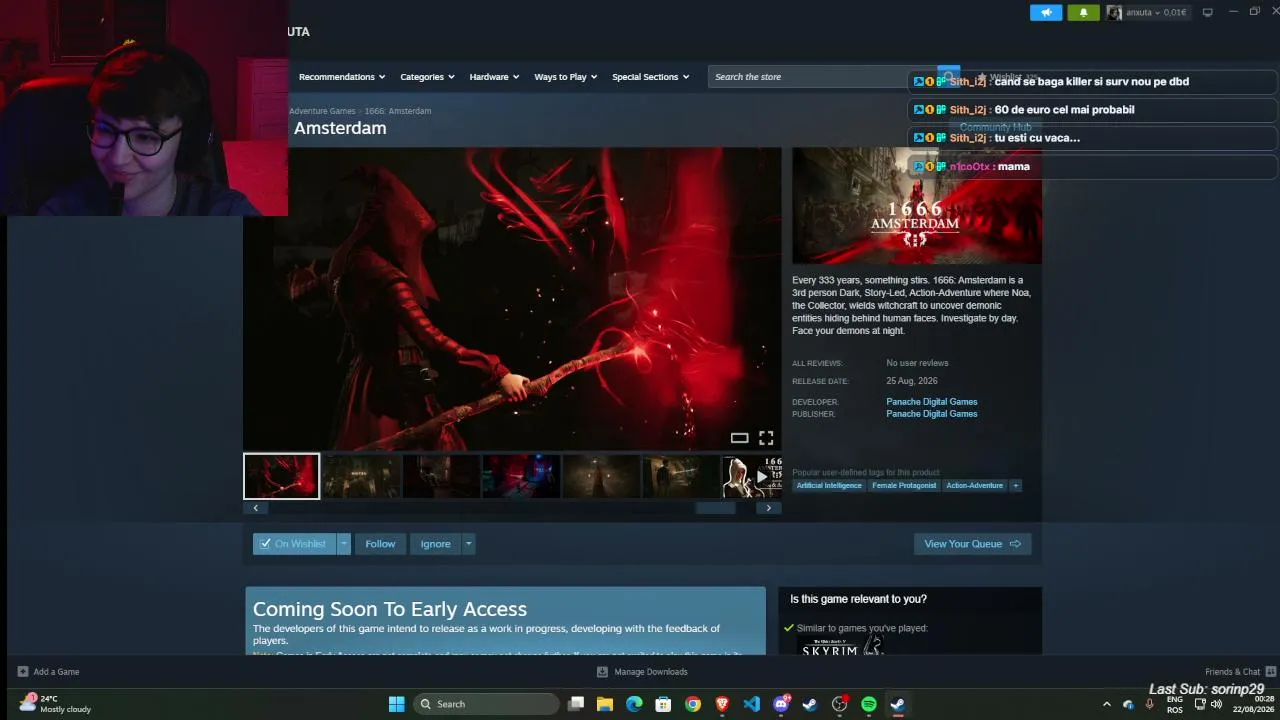This screenshot has width=1280, height=720.
Task: Switch Steam to Big Picture mode icon
Action: tap(1208, 12)
